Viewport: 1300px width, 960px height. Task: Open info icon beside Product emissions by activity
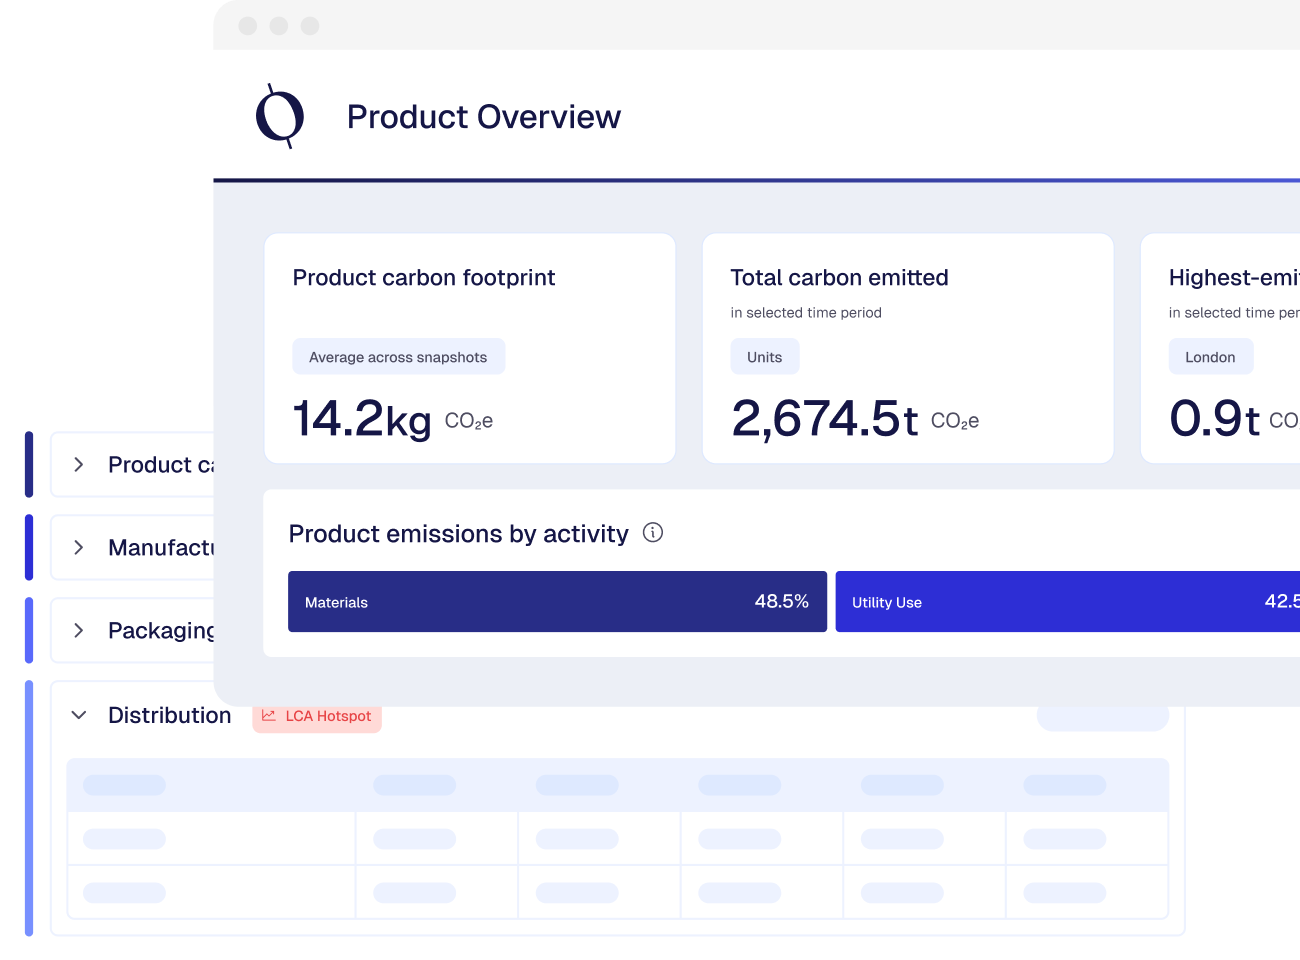[653, 533]
